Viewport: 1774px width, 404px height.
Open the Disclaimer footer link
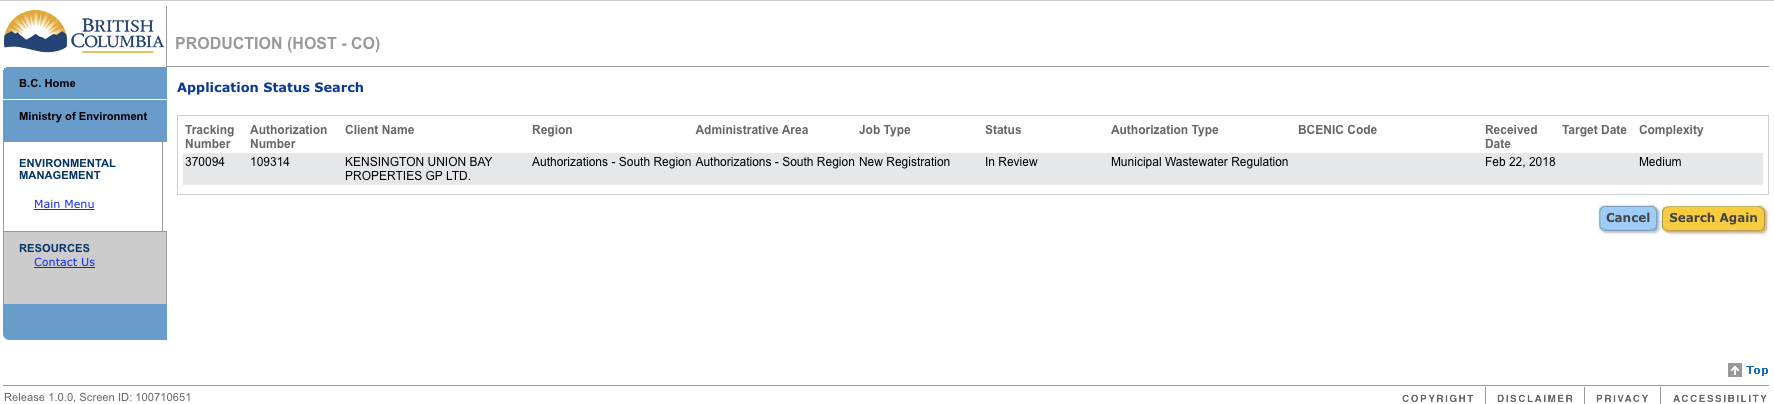pyautogui.click(x=1534, y=398)
